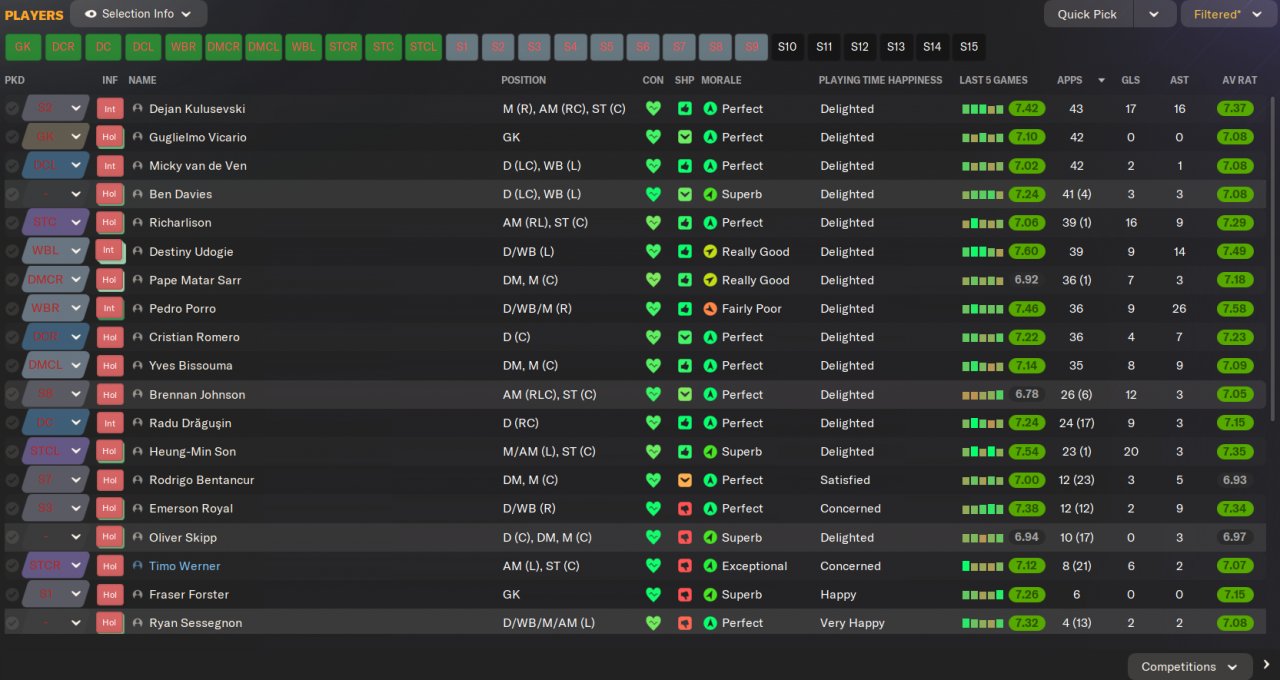Image resolution: width=1280 pixels, height=680 pixels.
Task: Click the orange sharpness icon for Rodrigo Bentancur
Action: 685,480
